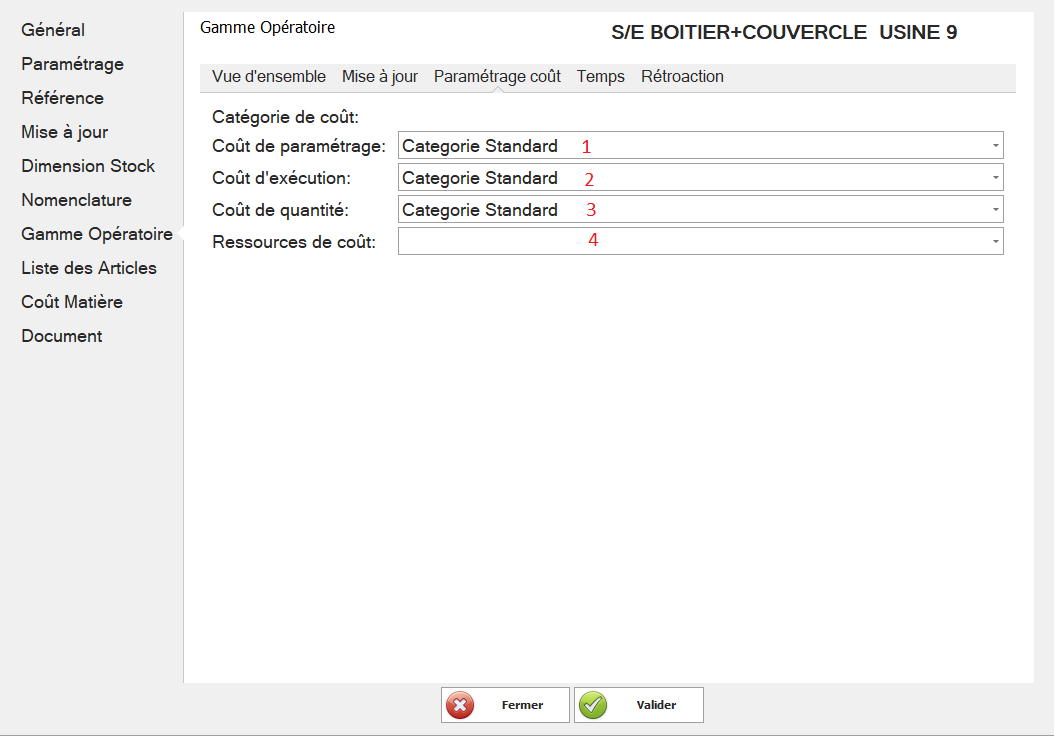This screenshot has width=1055, height=736.
Task: Click the red X icon on Fermer
Action: tap(460, 705)
